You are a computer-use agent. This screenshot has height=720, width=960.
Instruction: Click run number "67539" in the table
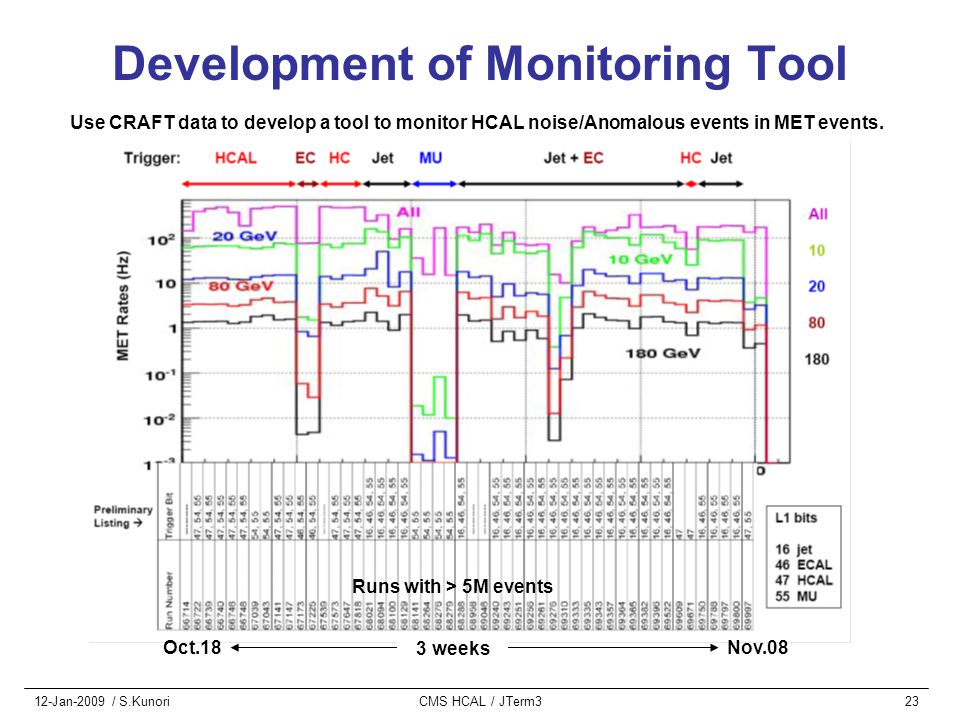point(324,614)
